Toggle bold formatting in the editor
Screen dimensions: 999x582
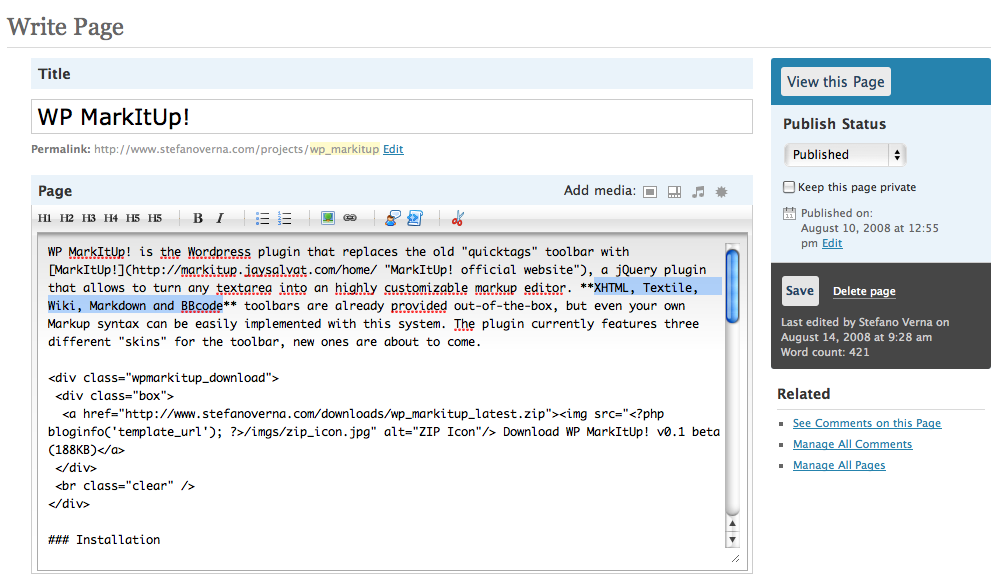pos(198,218)
